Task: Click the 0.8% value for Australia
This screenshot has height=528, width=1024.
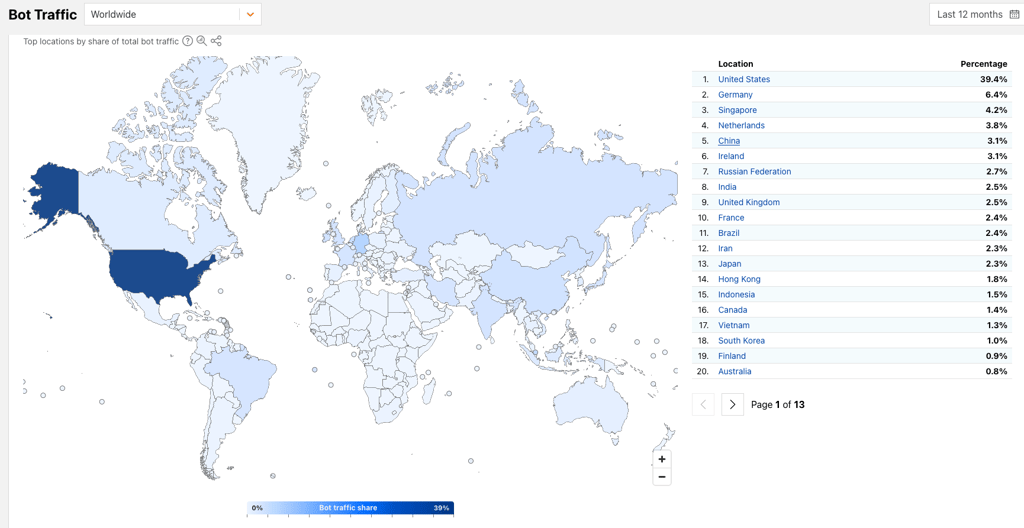Action: (x=995, y=371)
